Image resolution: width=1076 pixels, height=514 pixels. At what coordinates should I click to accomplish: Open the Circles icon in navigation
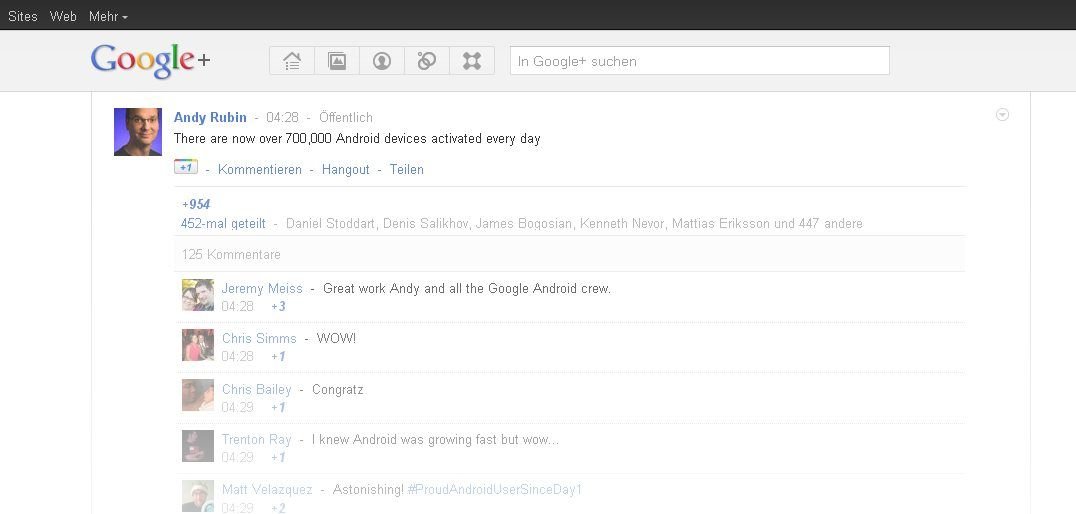tap(427, 61)
